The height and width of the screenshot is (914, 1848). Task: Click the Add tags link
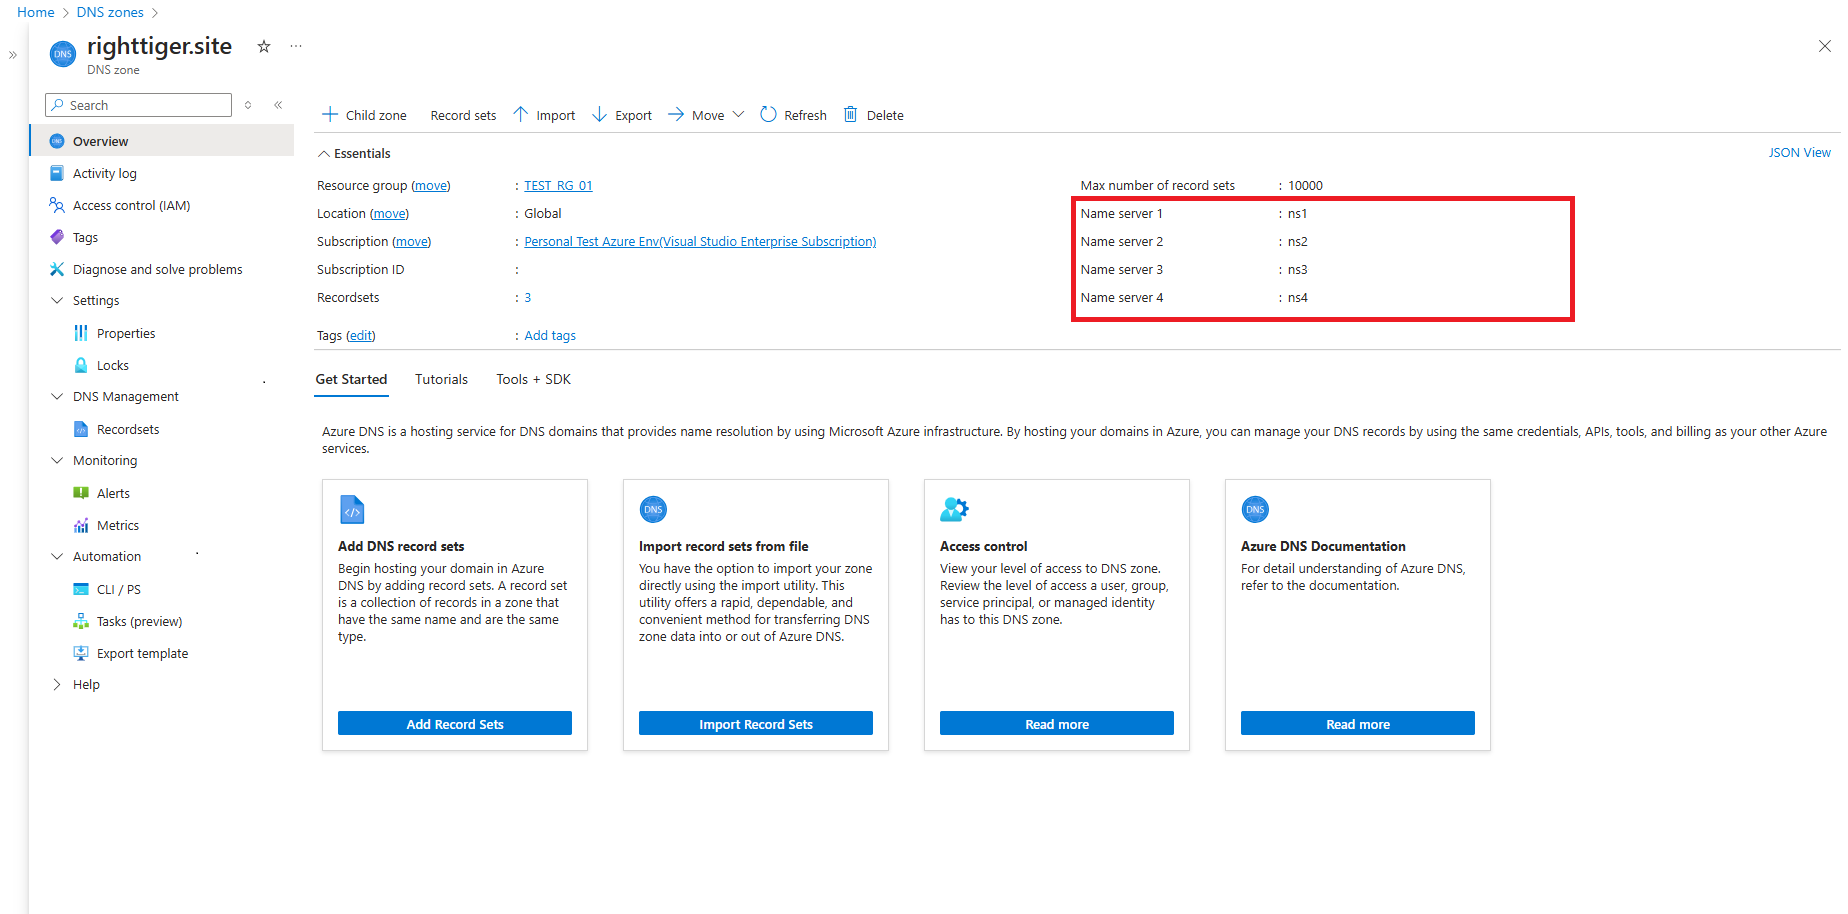pos(550,335)
